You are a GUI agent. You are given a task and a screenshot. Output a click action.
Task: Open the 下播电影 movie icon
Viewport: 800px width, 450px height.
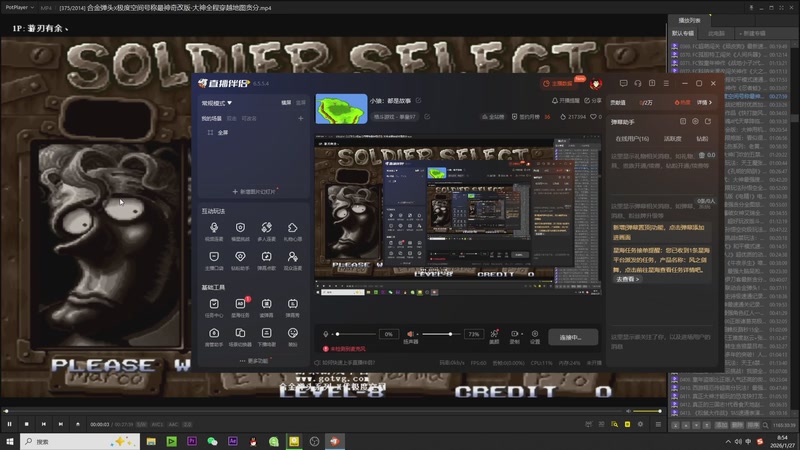(x=266, y=333)
